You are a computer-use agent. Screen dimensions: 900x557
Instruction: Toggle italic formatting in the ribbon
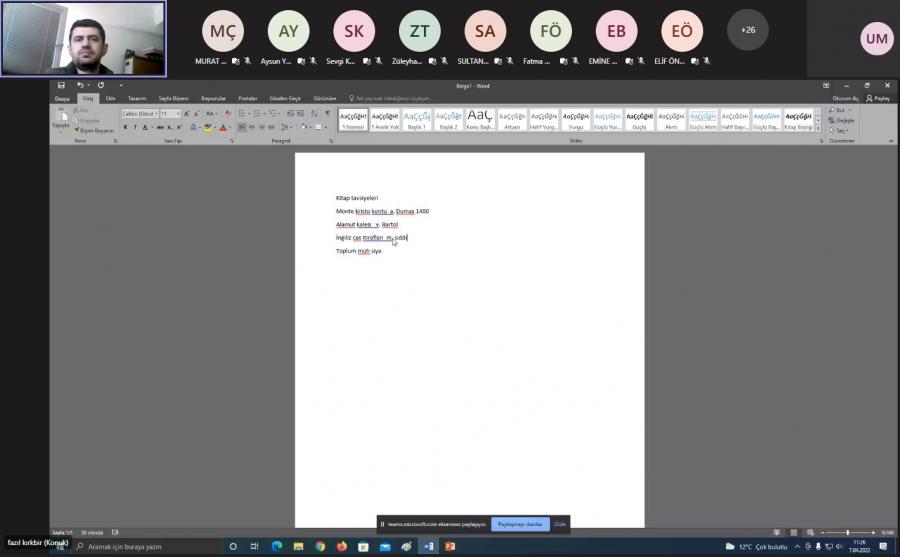[x=135, y=127]
